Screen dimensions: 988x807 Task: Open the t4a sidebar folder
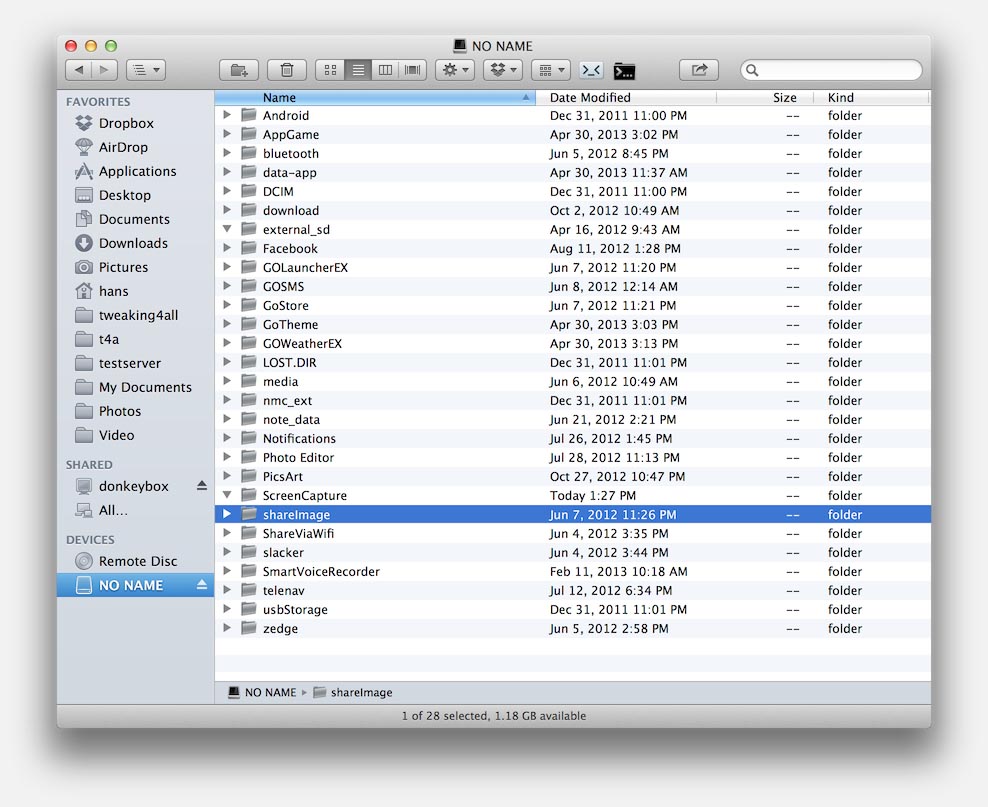pos(109,339)
